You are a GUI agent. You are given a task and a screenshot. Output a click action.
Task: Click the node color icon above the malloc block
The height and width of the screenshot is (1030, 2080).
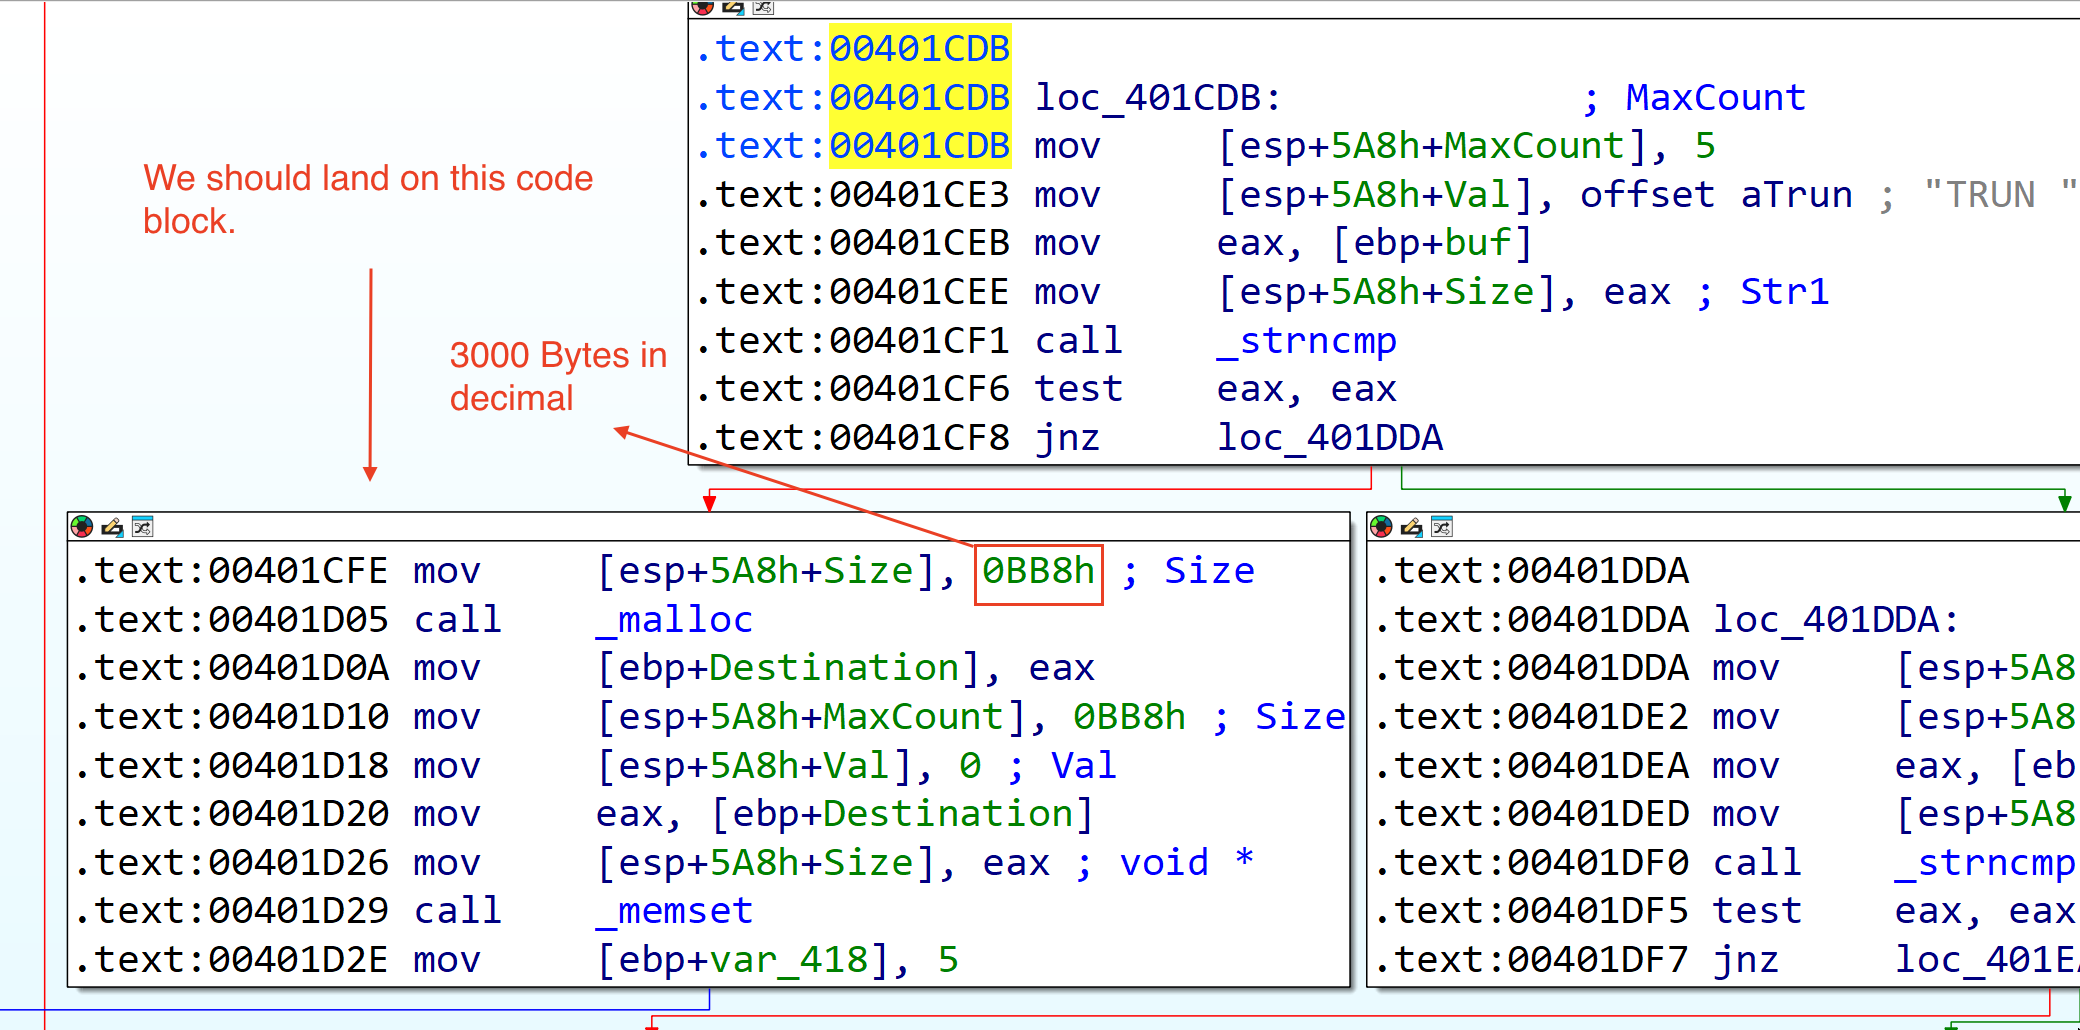pyautogui.click(x=82, y=527)
